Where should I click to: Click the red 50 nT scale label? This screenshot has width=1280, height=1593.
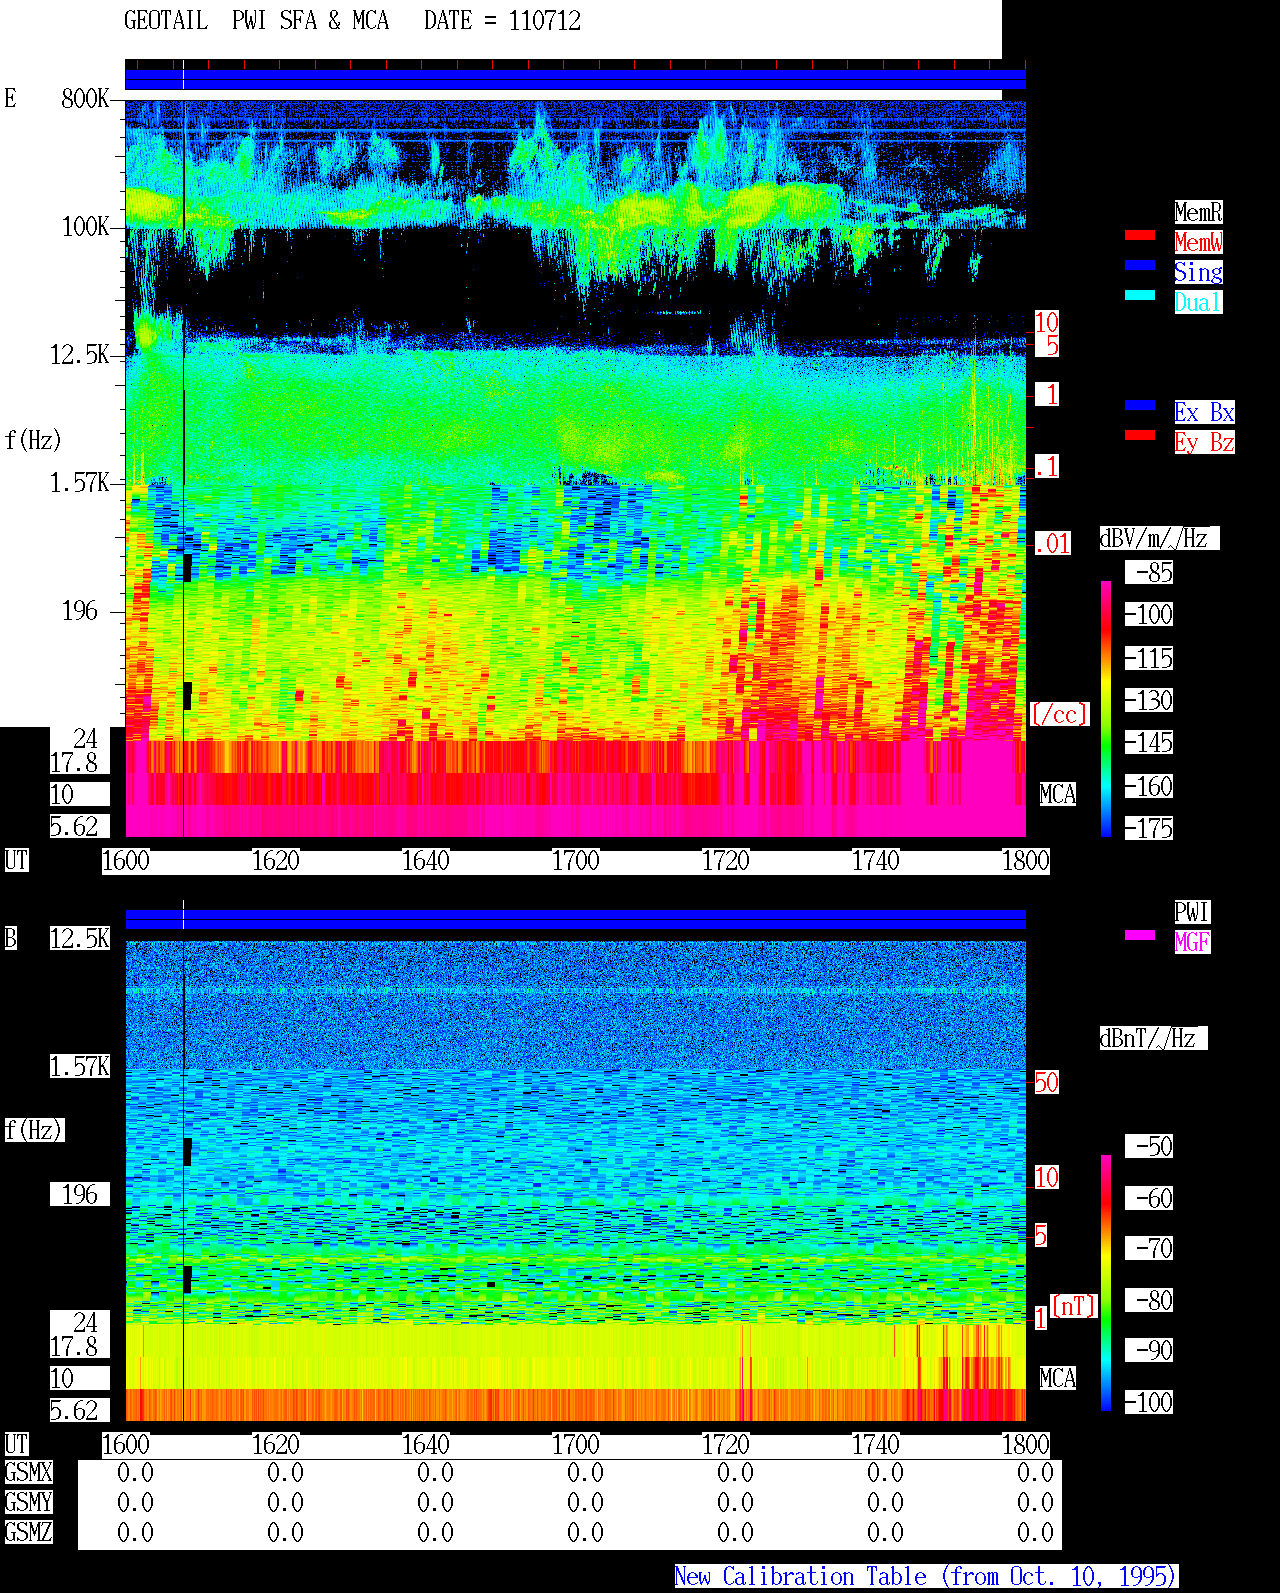coord(1046,1082)
